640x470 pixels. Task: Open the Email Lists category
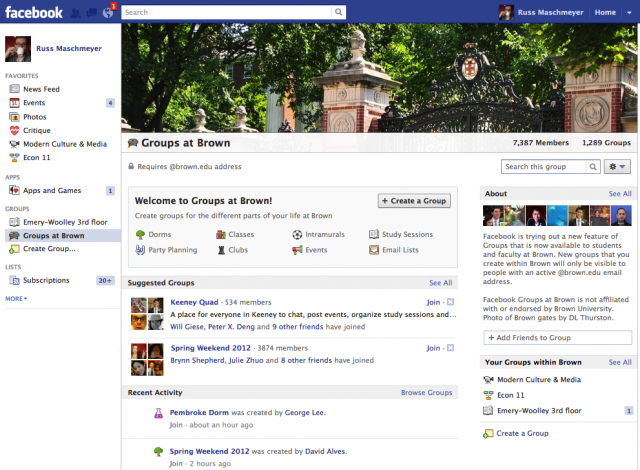(402, 250)
